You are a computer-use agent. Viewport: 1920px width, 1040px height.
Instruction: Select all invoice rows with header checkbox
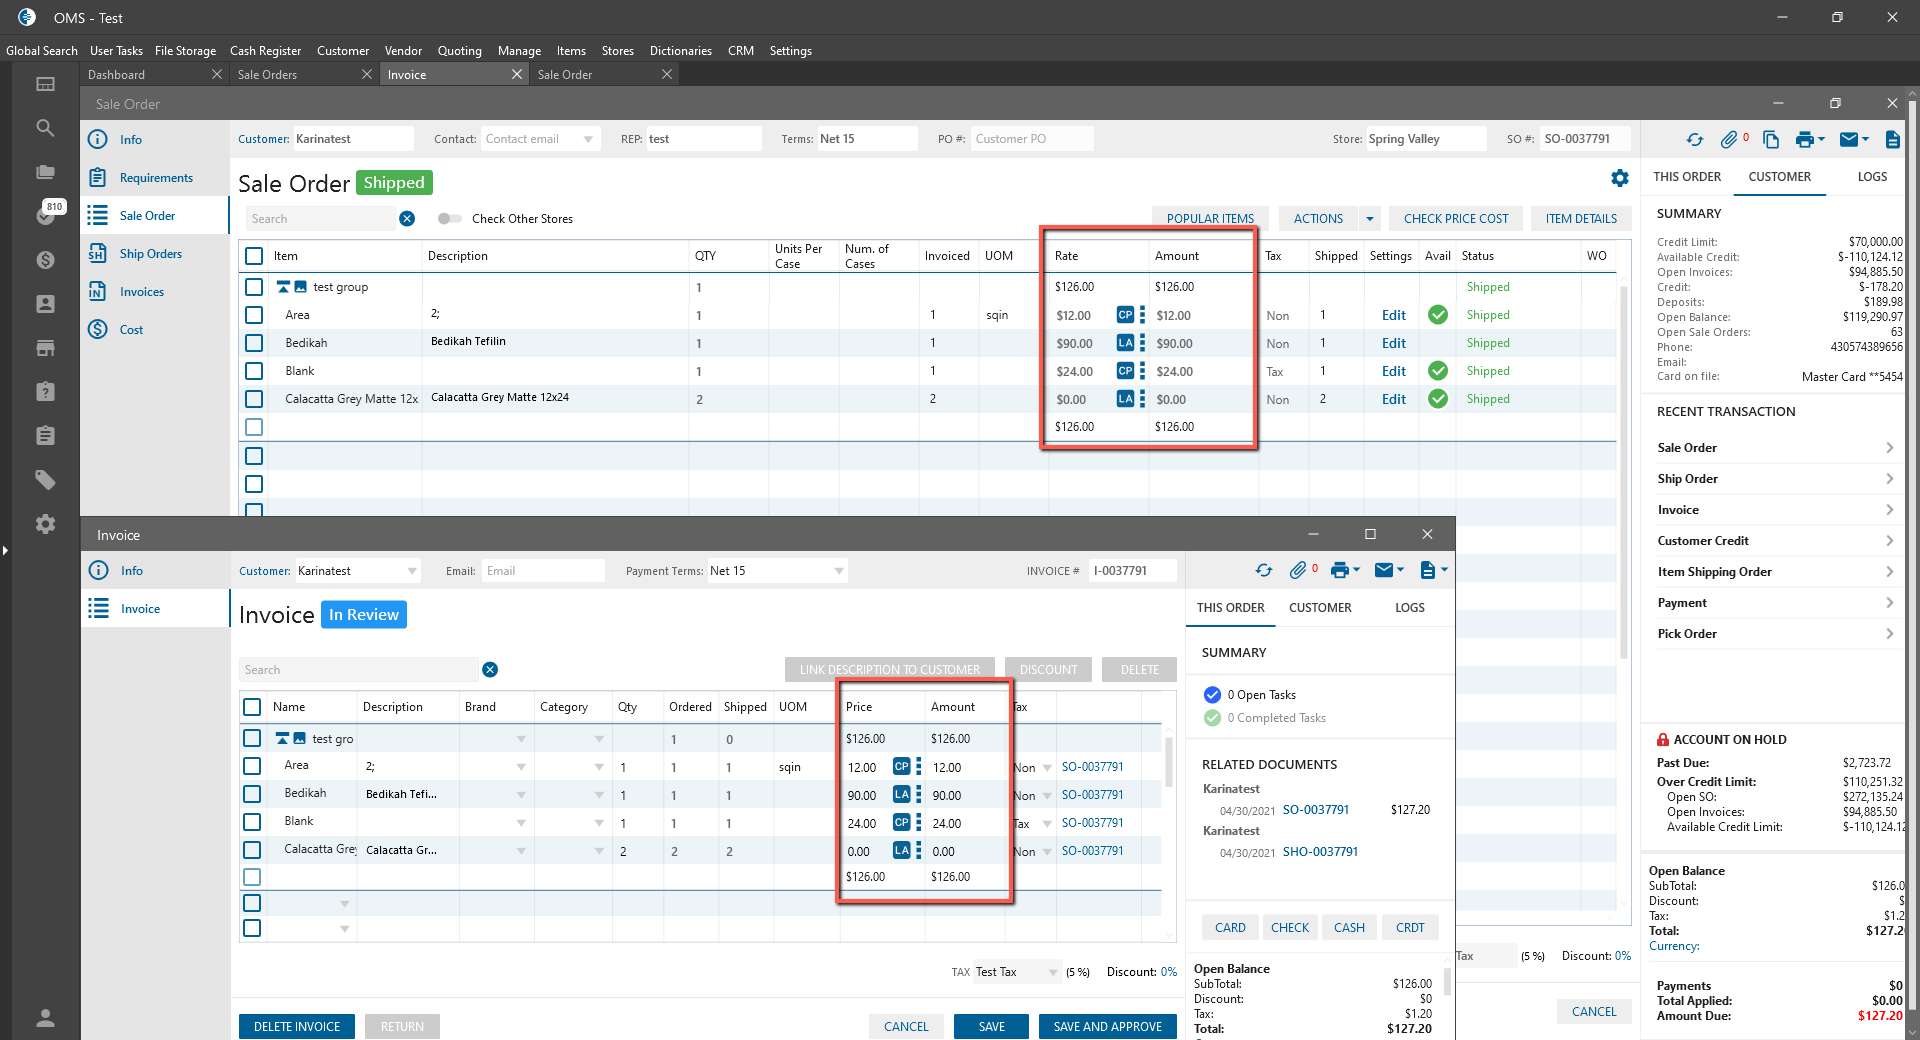(x=252, y=707)
